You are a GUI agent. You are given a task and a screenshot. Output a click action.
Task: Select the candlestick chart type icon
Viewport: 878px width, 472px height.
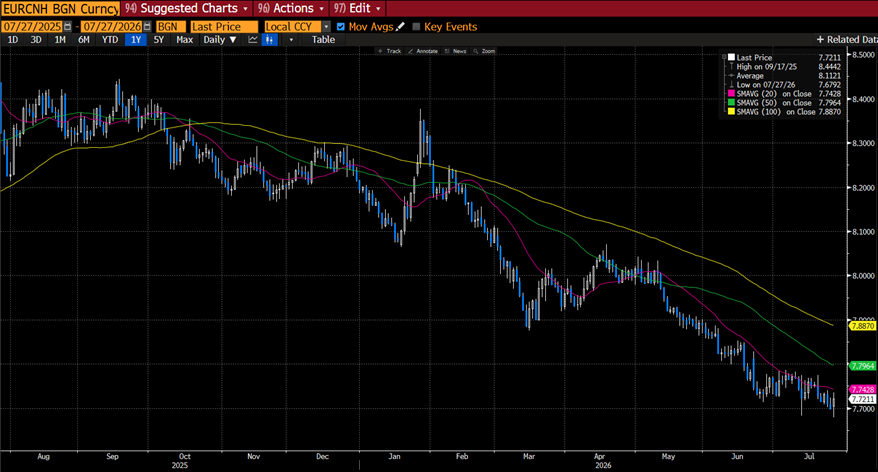[270, 39]
